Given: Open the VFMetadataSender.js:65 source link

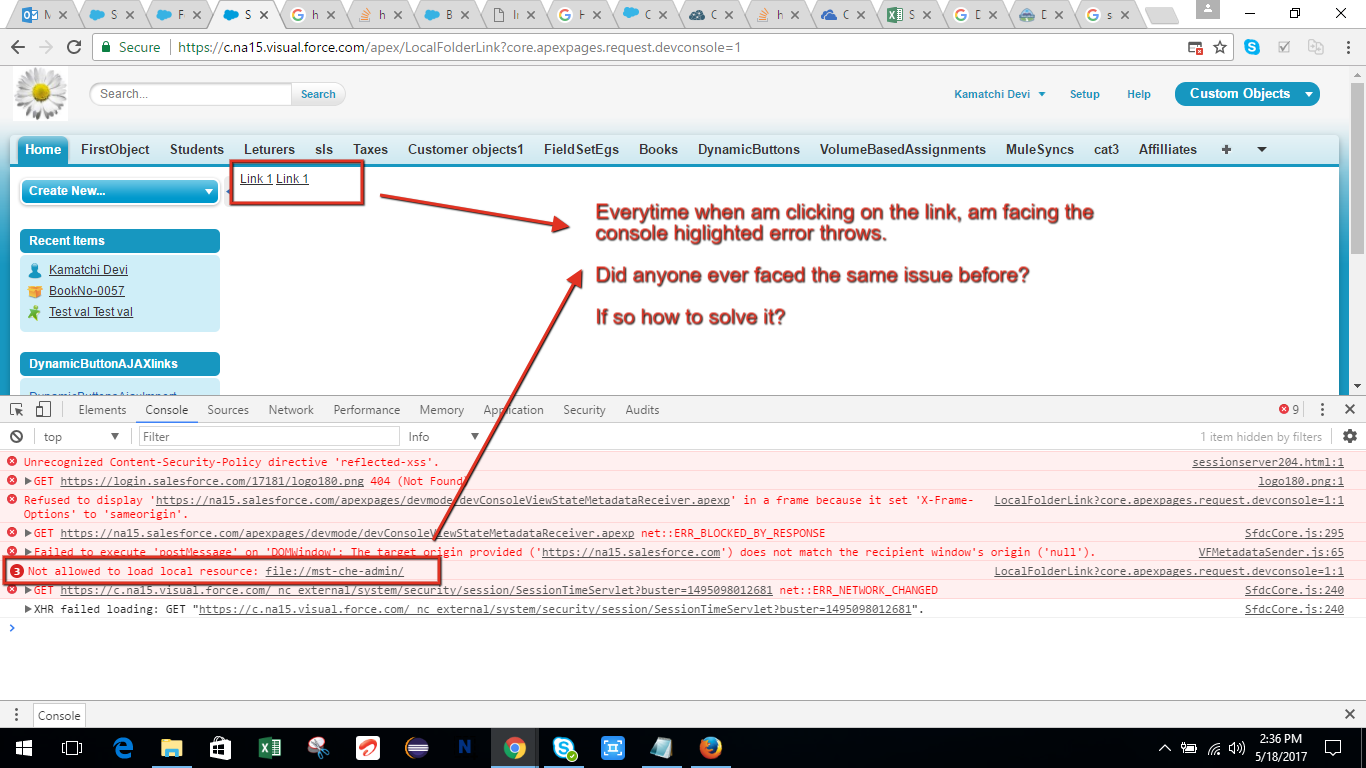Looking at the screenshot, I should click(x=1271, y=552).
